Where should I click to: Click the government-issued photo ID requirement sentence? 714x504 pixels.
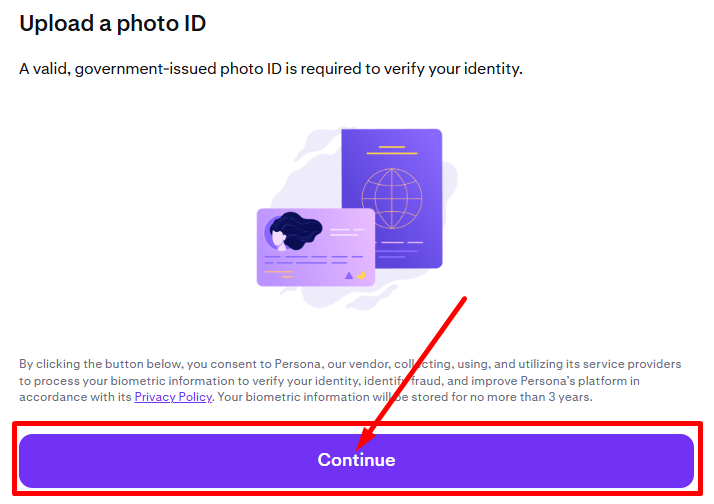tap(271, 69)
